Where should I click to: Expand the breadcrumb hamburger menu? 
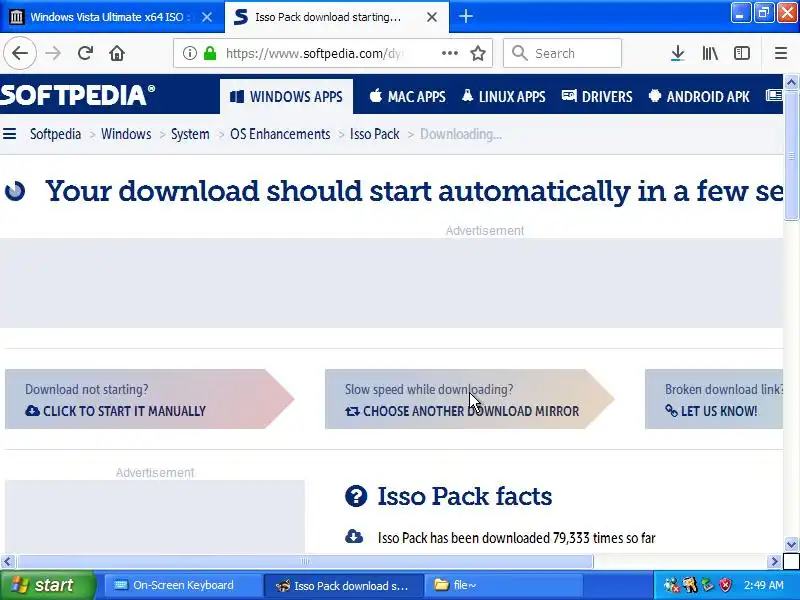point(10,134)
